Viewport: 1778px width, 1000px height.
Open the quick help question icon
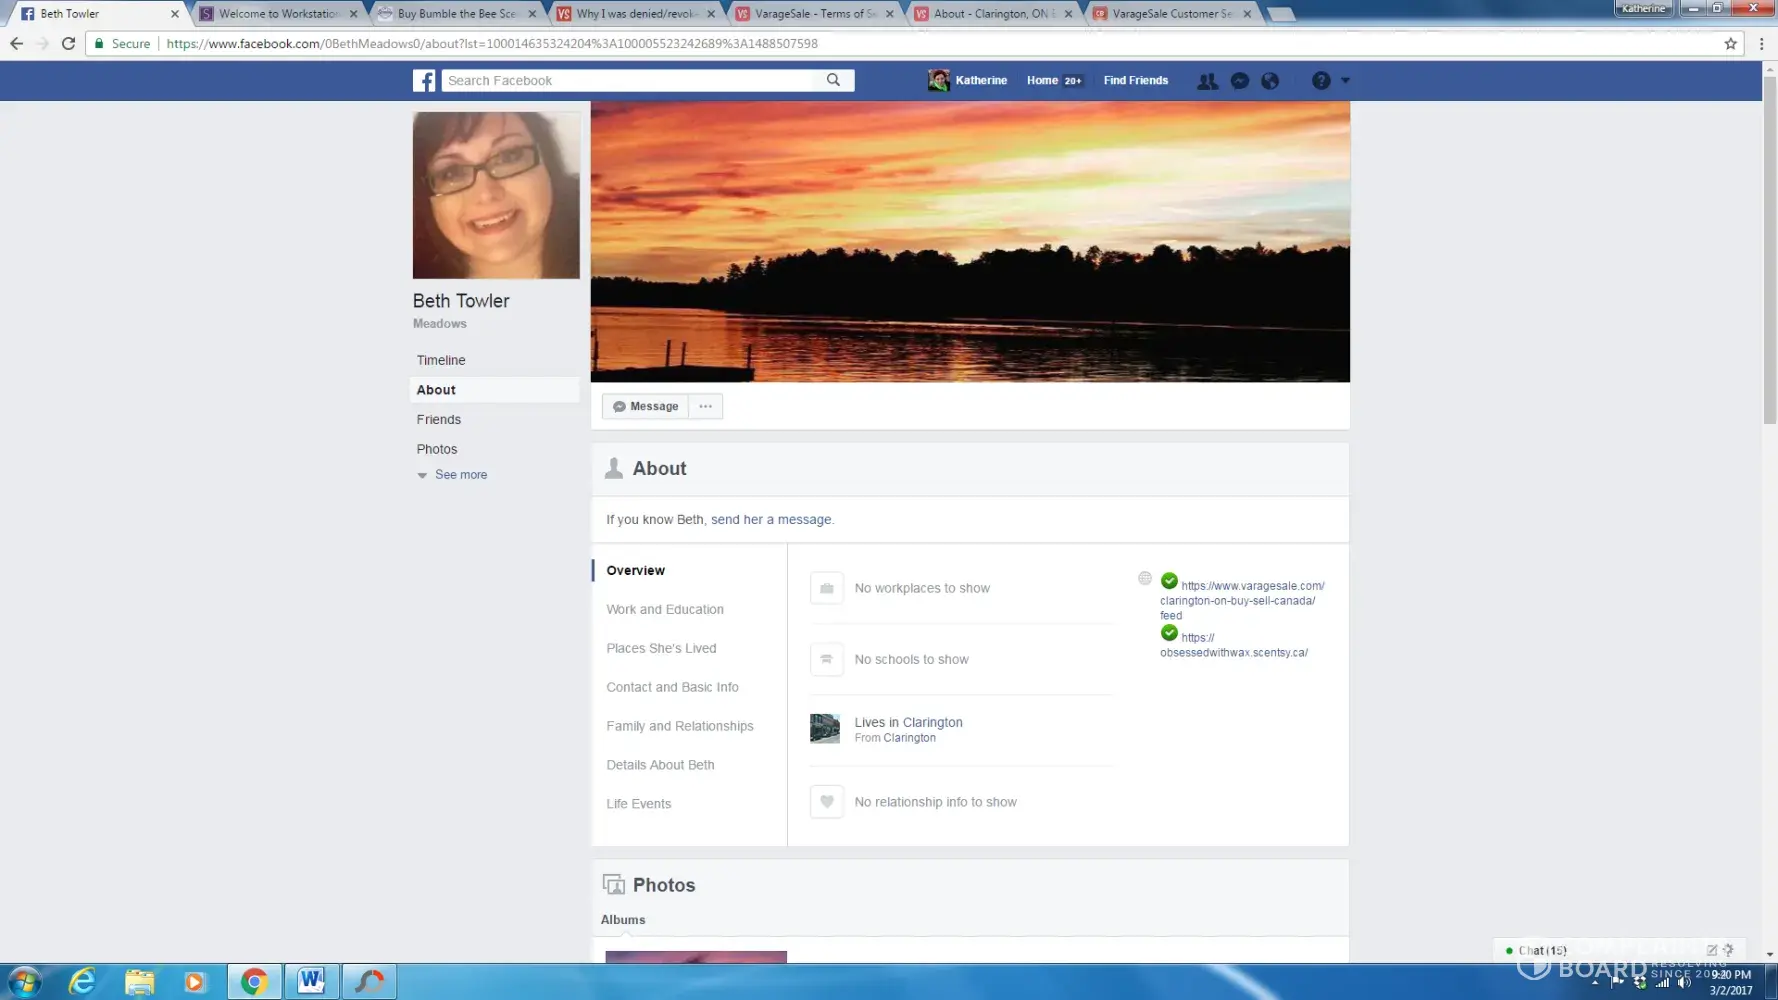(x=1321, y=81)
